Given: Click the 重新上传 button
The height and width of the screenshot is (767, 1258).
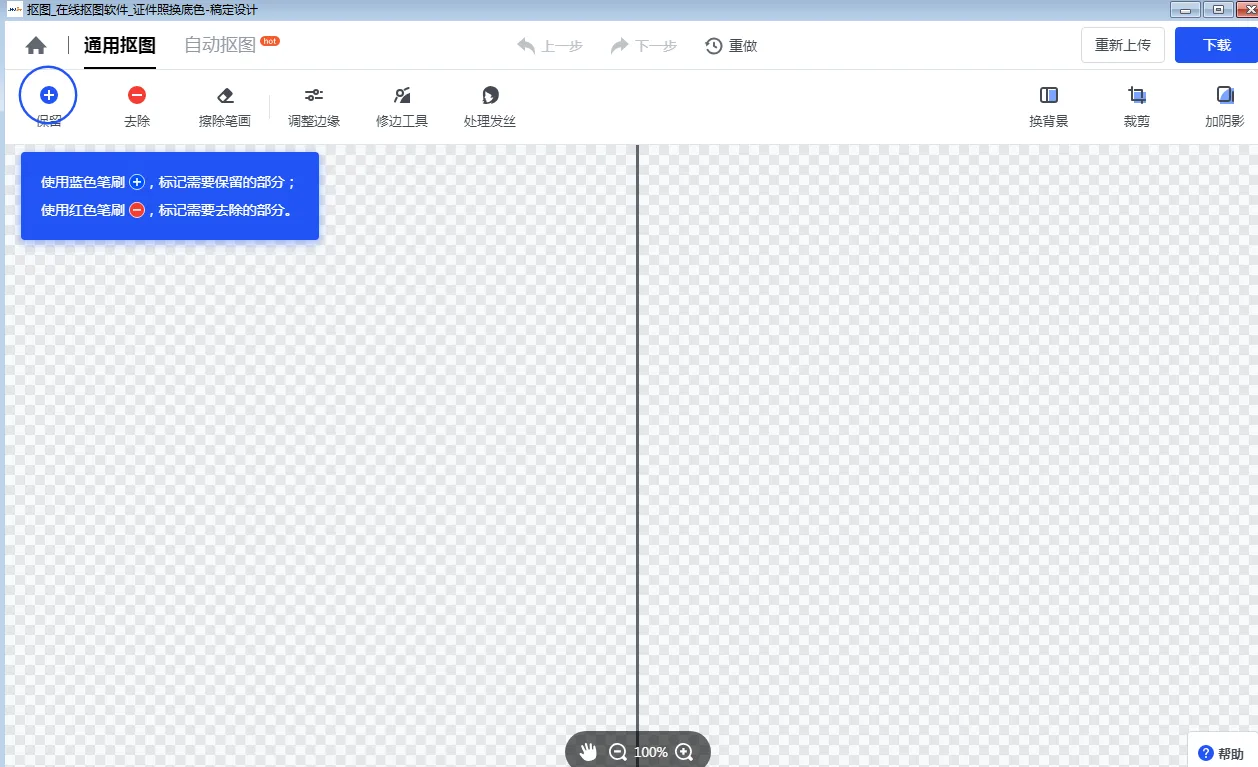Looking at the screenshot, I should pos(1123,45).
